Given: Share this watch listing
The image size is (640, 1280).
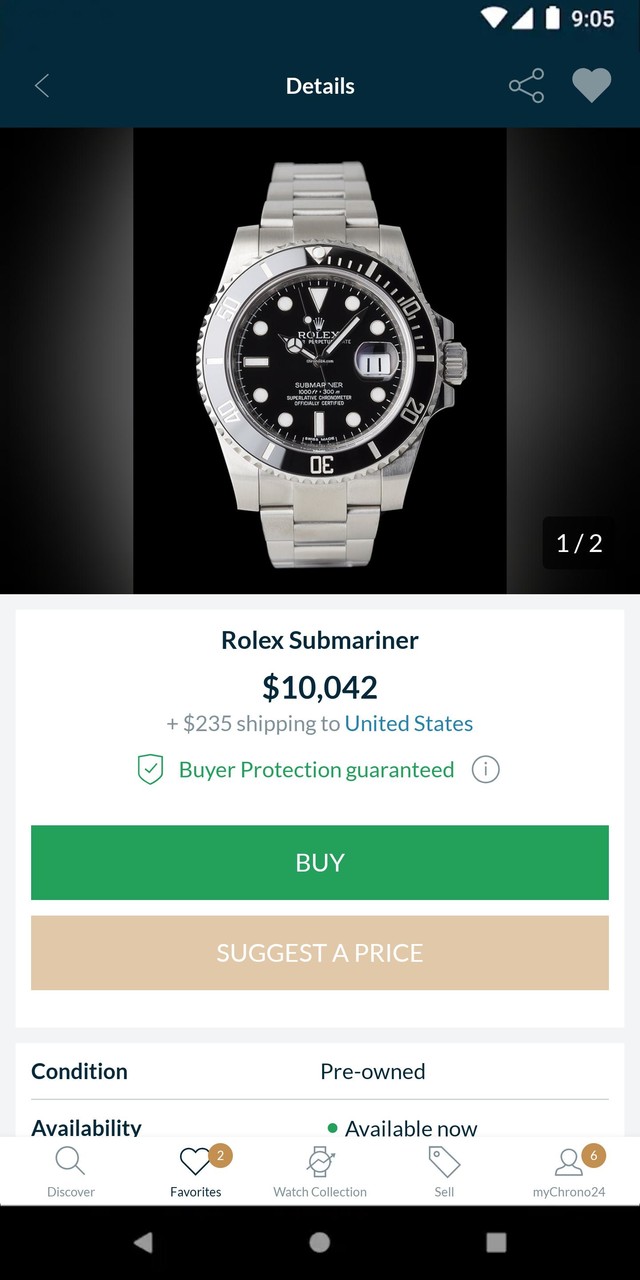Looking at the screenshot, I should (526, 86).
